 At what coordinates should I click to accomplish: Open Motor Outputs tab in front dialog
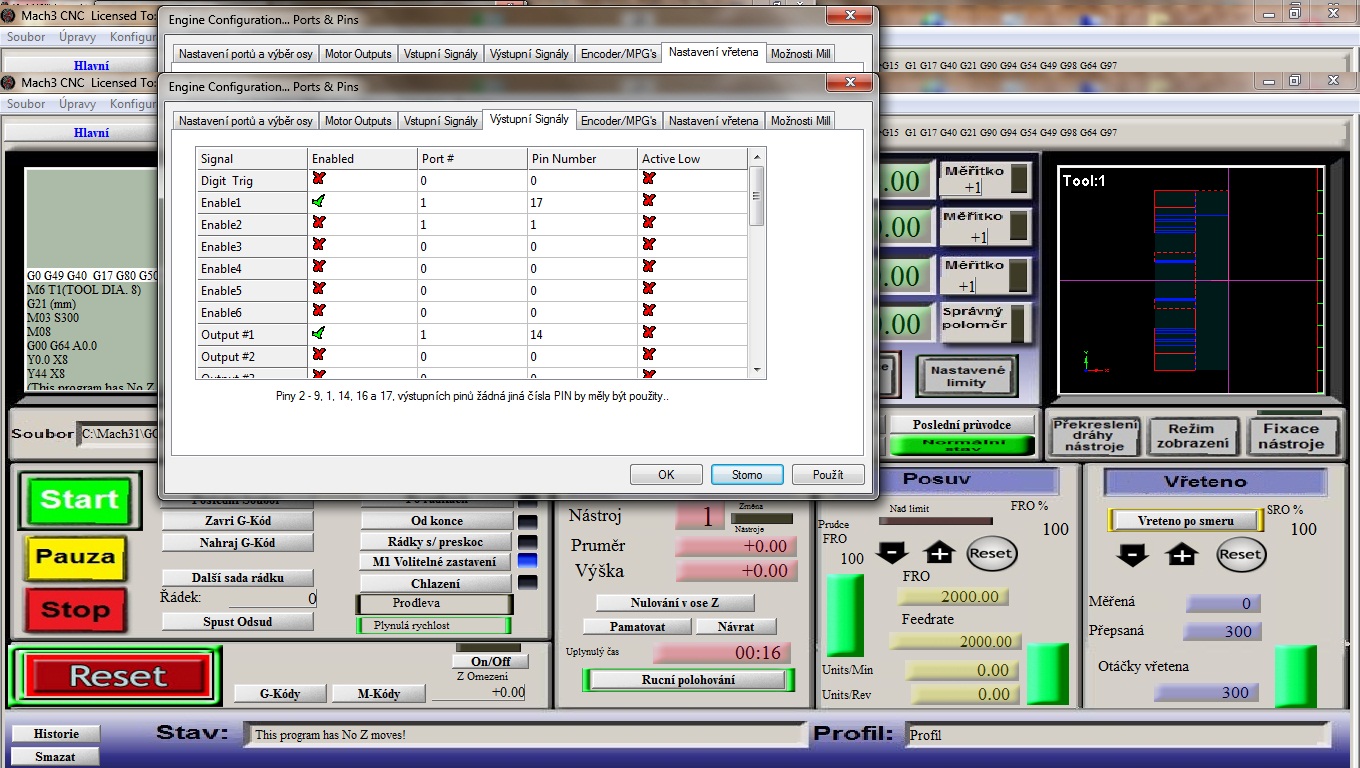tap(358, 121)
